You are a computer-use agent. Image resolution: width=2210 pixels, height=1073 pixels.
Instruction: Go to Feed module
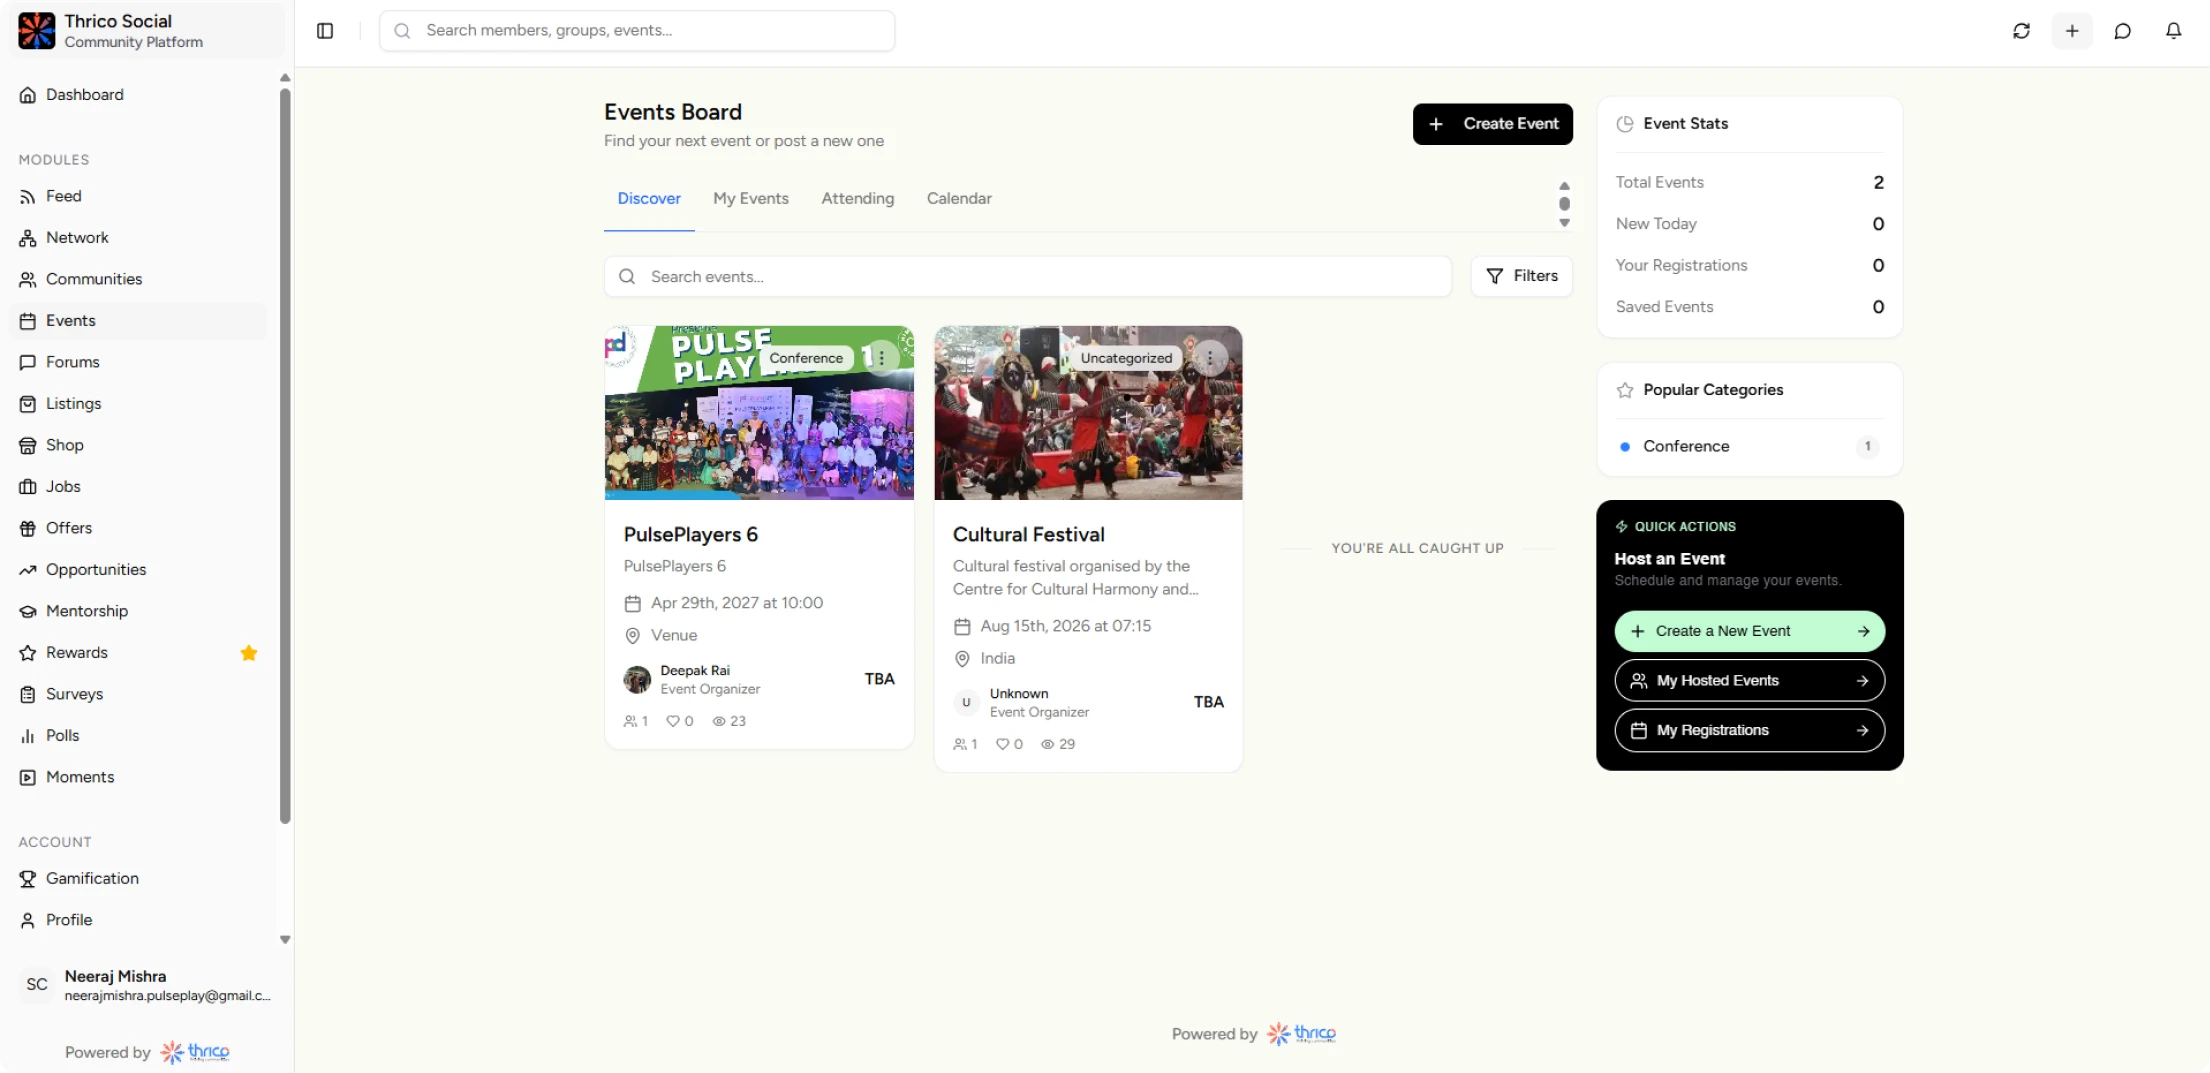tap(140, 196)
